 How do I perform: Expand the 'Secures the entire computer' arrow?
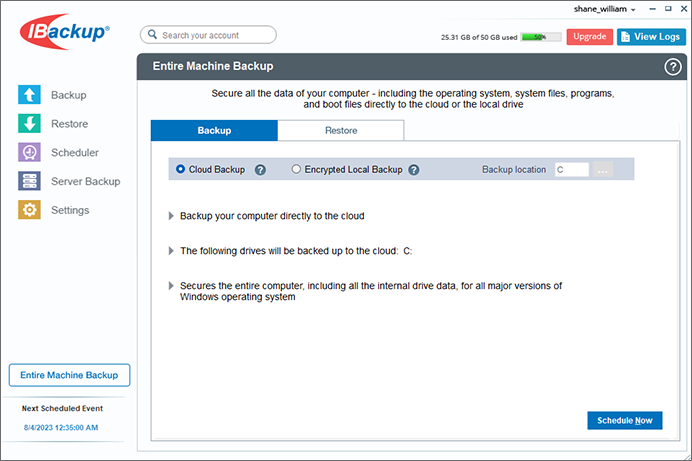pyautogui.click(x=171, y=285)
